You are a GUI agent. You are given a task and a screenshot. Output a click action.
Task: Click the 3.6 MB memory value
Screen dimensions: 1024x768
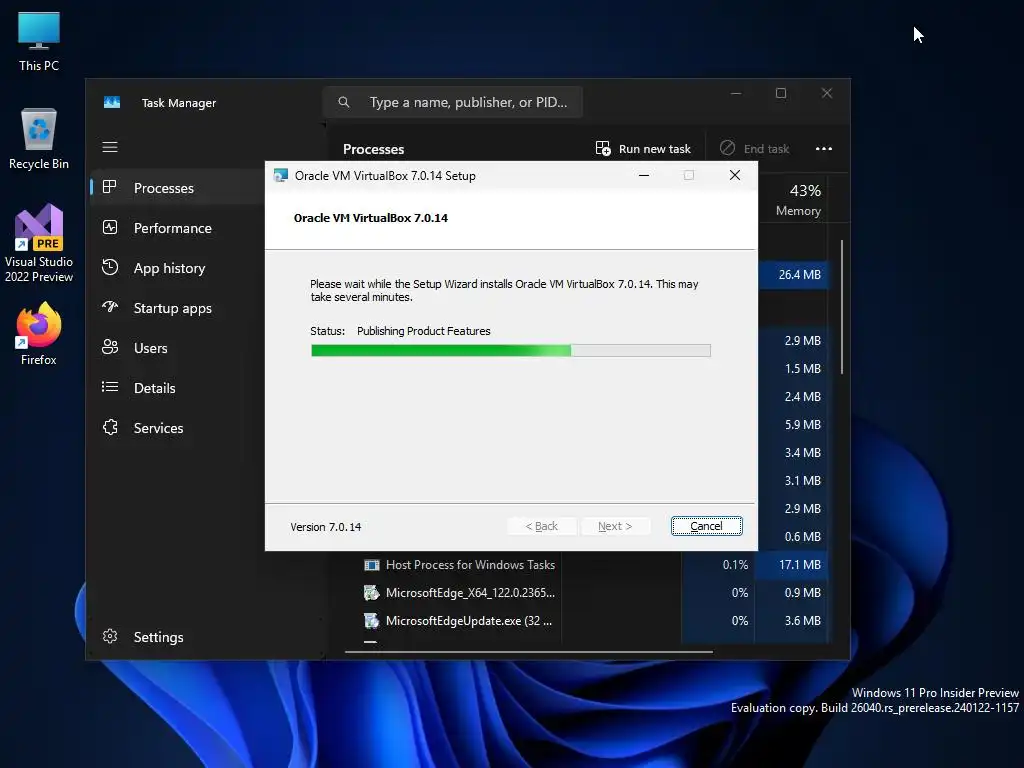point(803,621)
